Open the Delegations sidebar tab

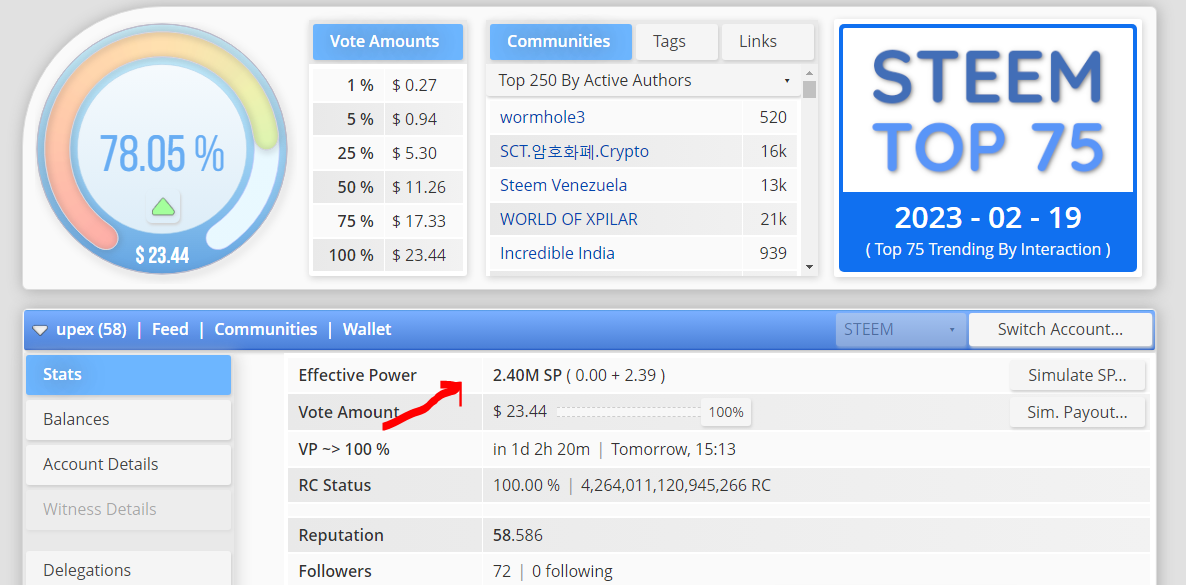tap(129, 569)
